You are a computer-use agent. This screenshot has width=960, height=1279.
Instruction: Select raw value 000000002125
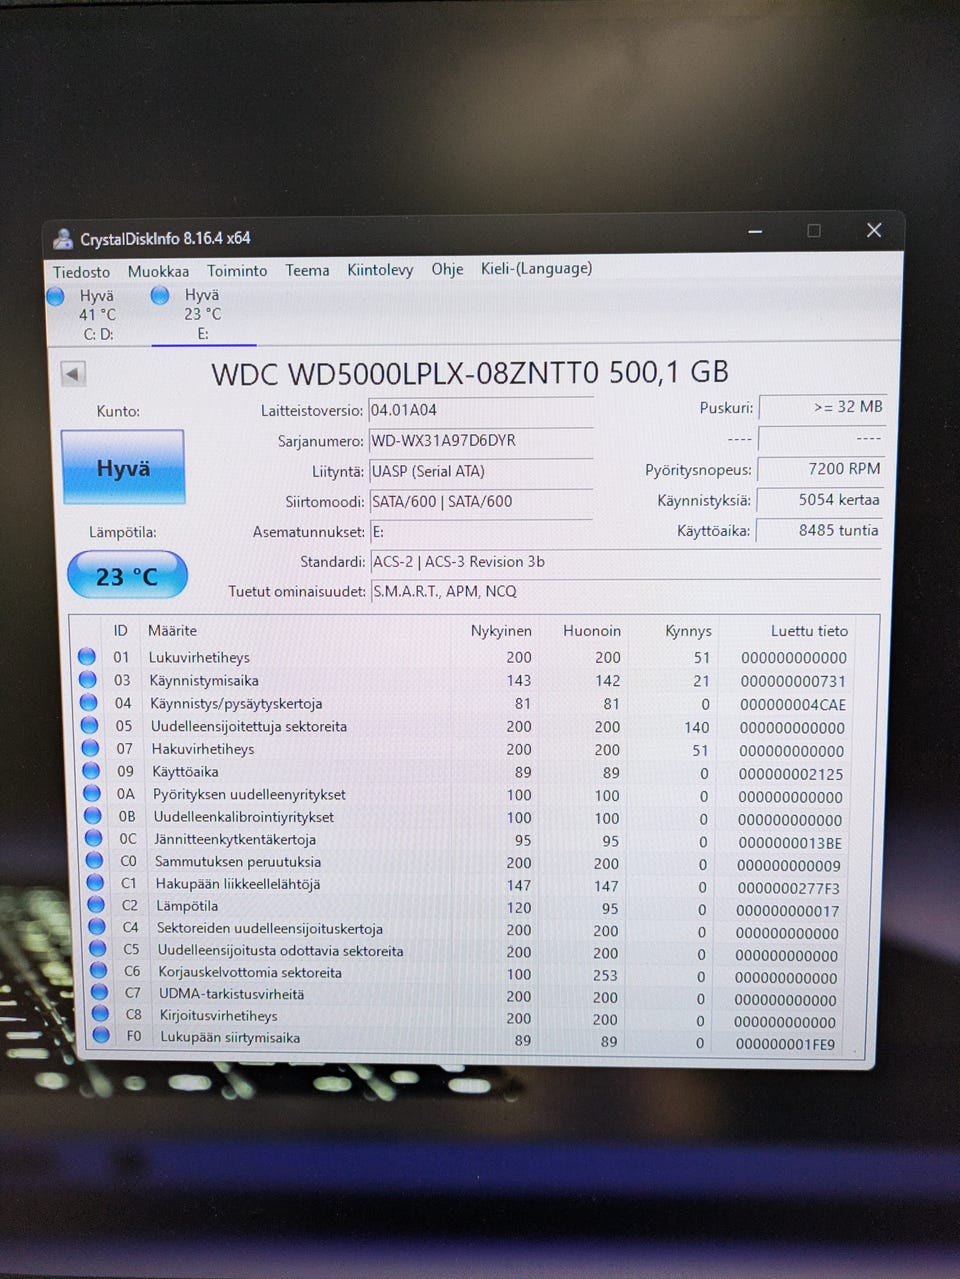791,774
